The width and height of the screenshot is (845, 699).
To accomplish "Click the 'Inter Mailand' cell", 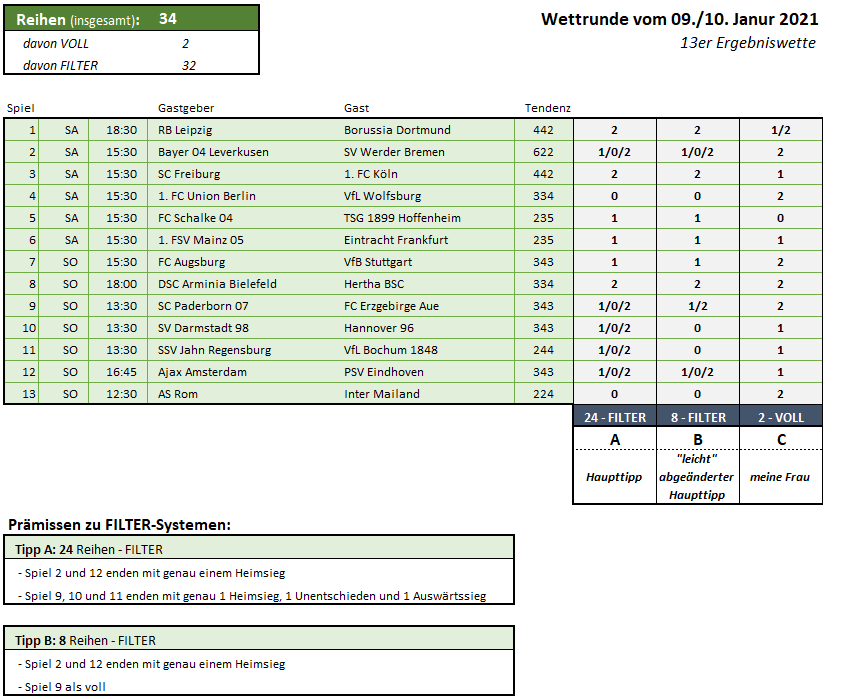I will (382, 394).
